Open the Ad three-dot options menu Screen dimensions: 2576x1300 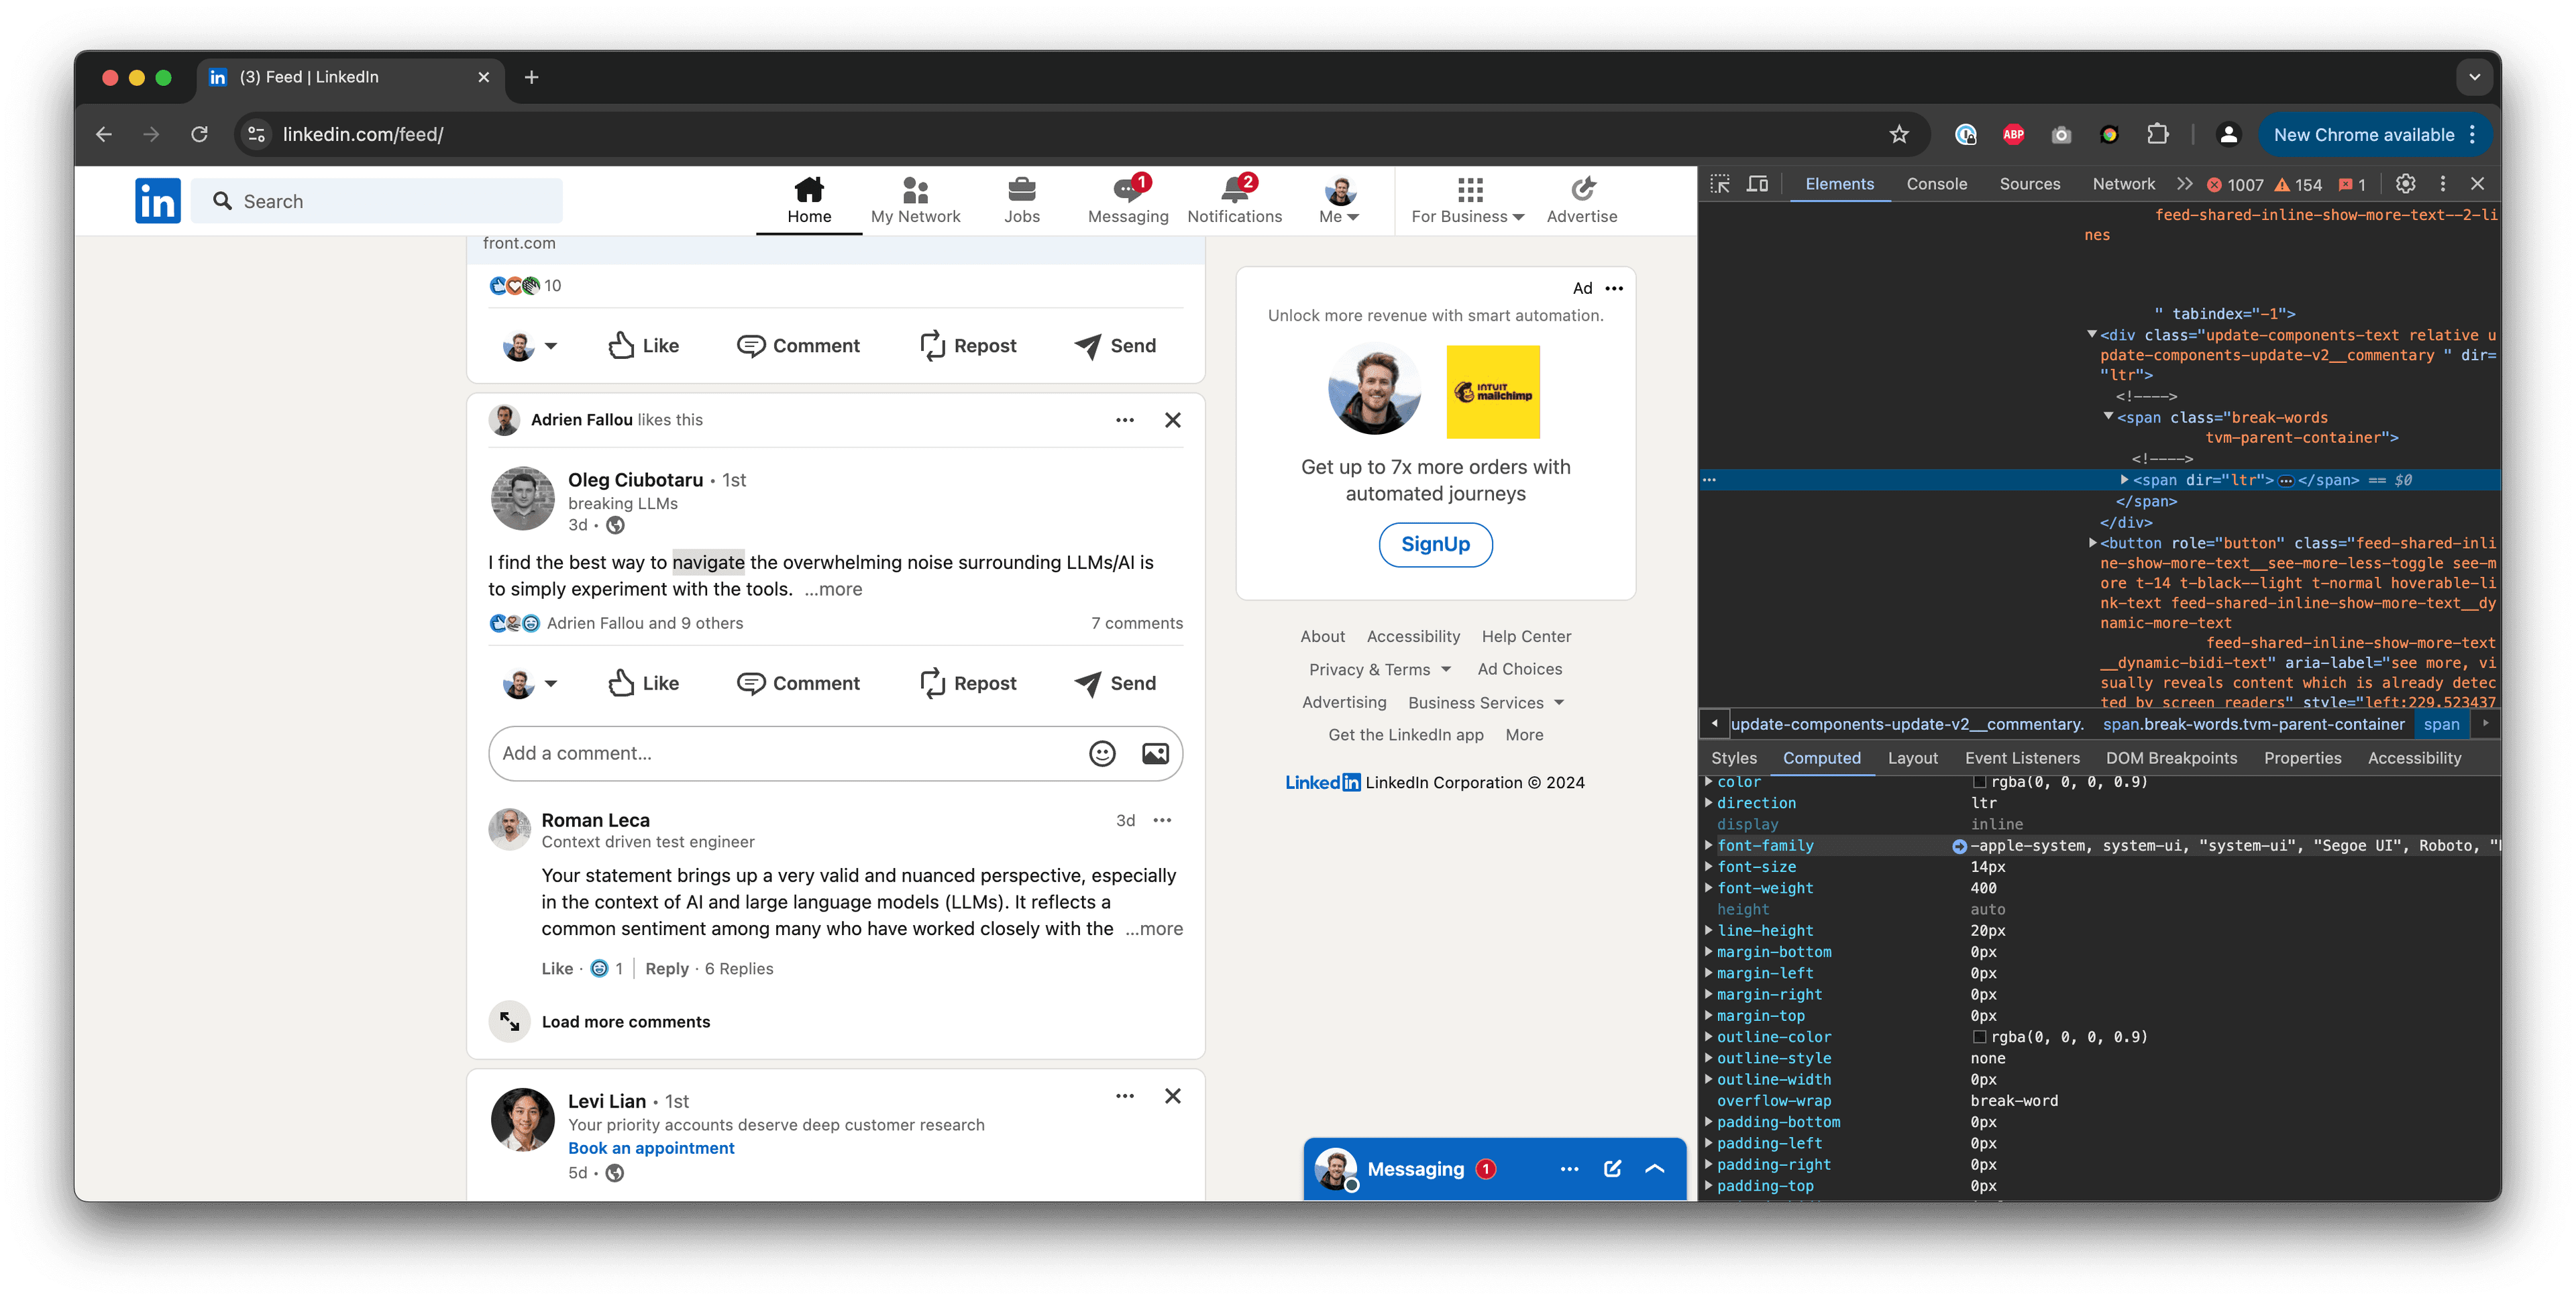pyautogui.click(x=1614, y=288)
